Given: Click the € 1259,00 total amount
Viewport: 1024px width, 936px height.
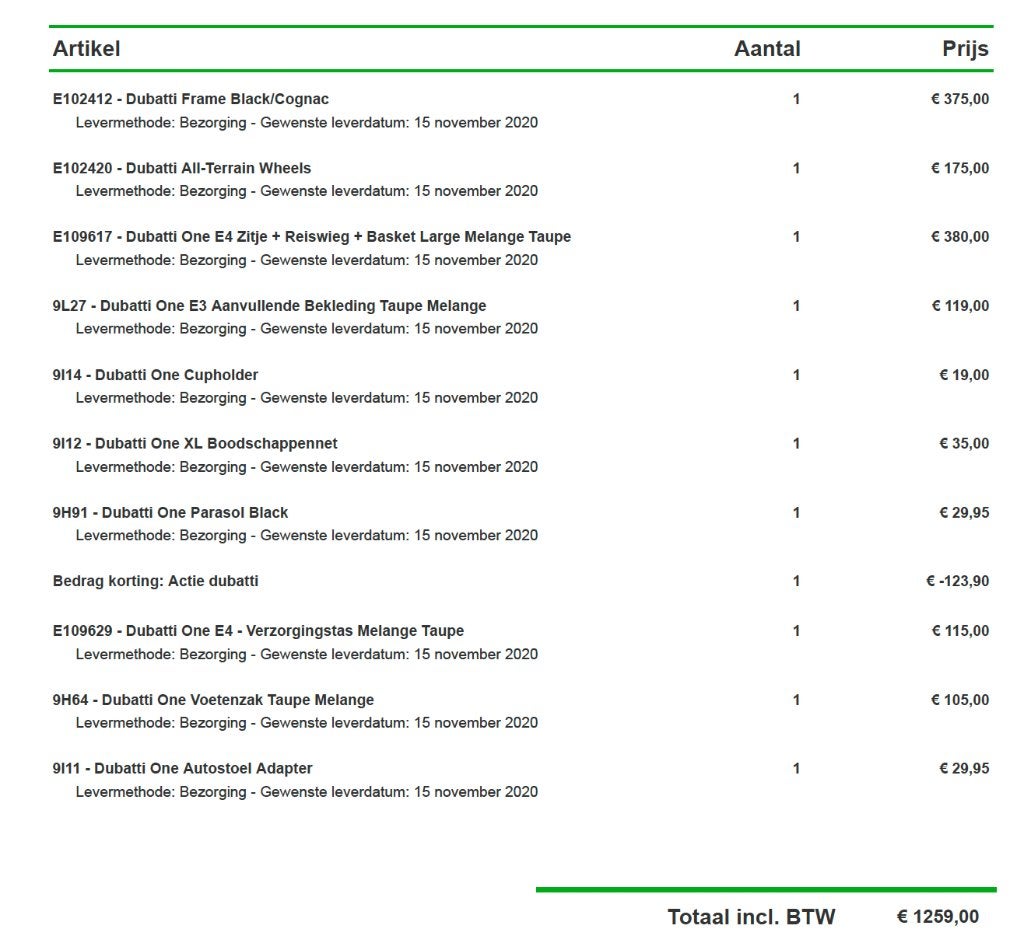Looking at the screenshot, I should [x=937, y=917].
